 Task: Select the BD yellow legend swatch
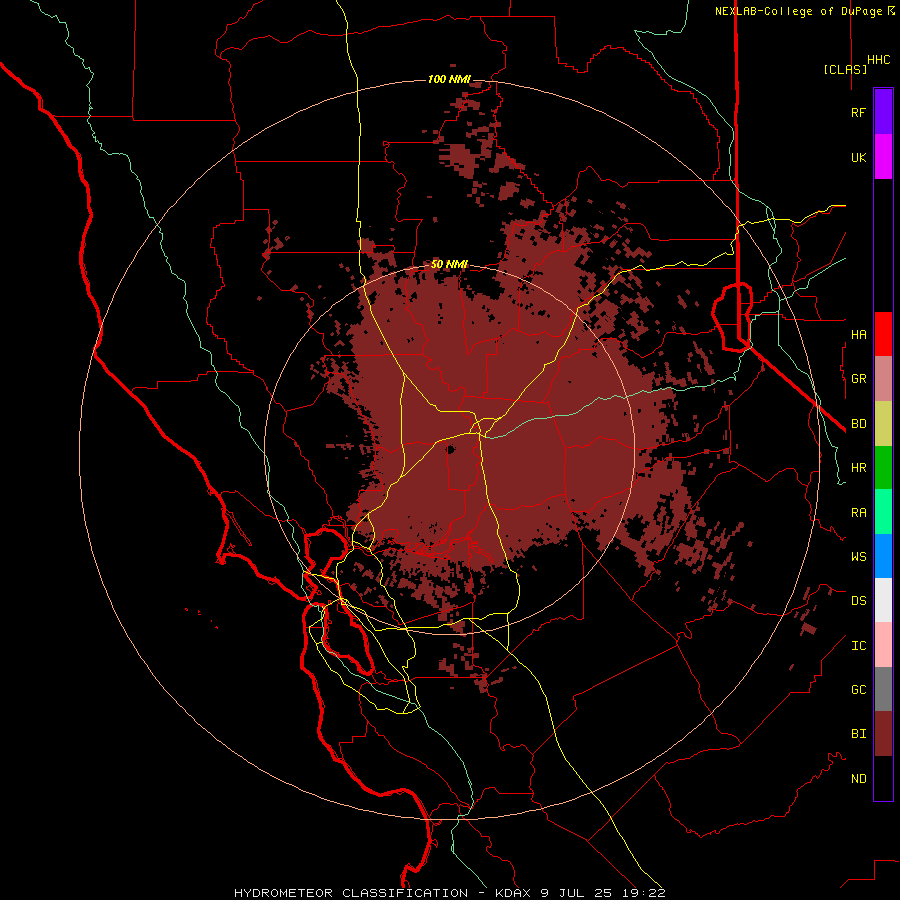883,423
